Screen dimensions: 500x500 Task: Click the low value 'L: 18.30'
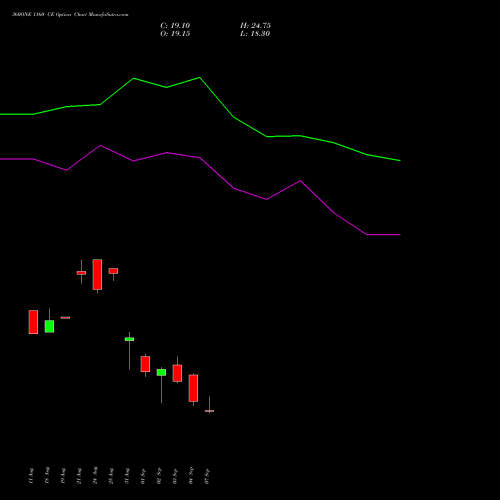(255, 34)
